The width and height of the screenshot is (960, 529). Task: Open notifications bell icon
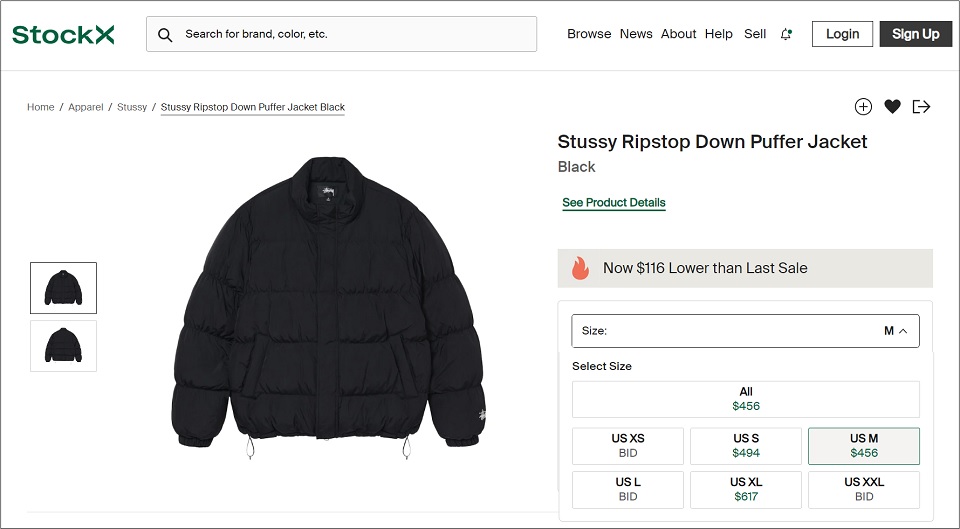(x=786, y=34)
